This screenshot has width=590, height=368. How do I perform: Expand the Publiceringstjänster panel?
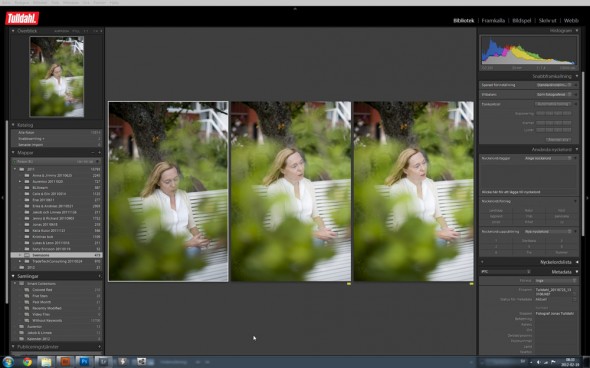click(13, 347)
